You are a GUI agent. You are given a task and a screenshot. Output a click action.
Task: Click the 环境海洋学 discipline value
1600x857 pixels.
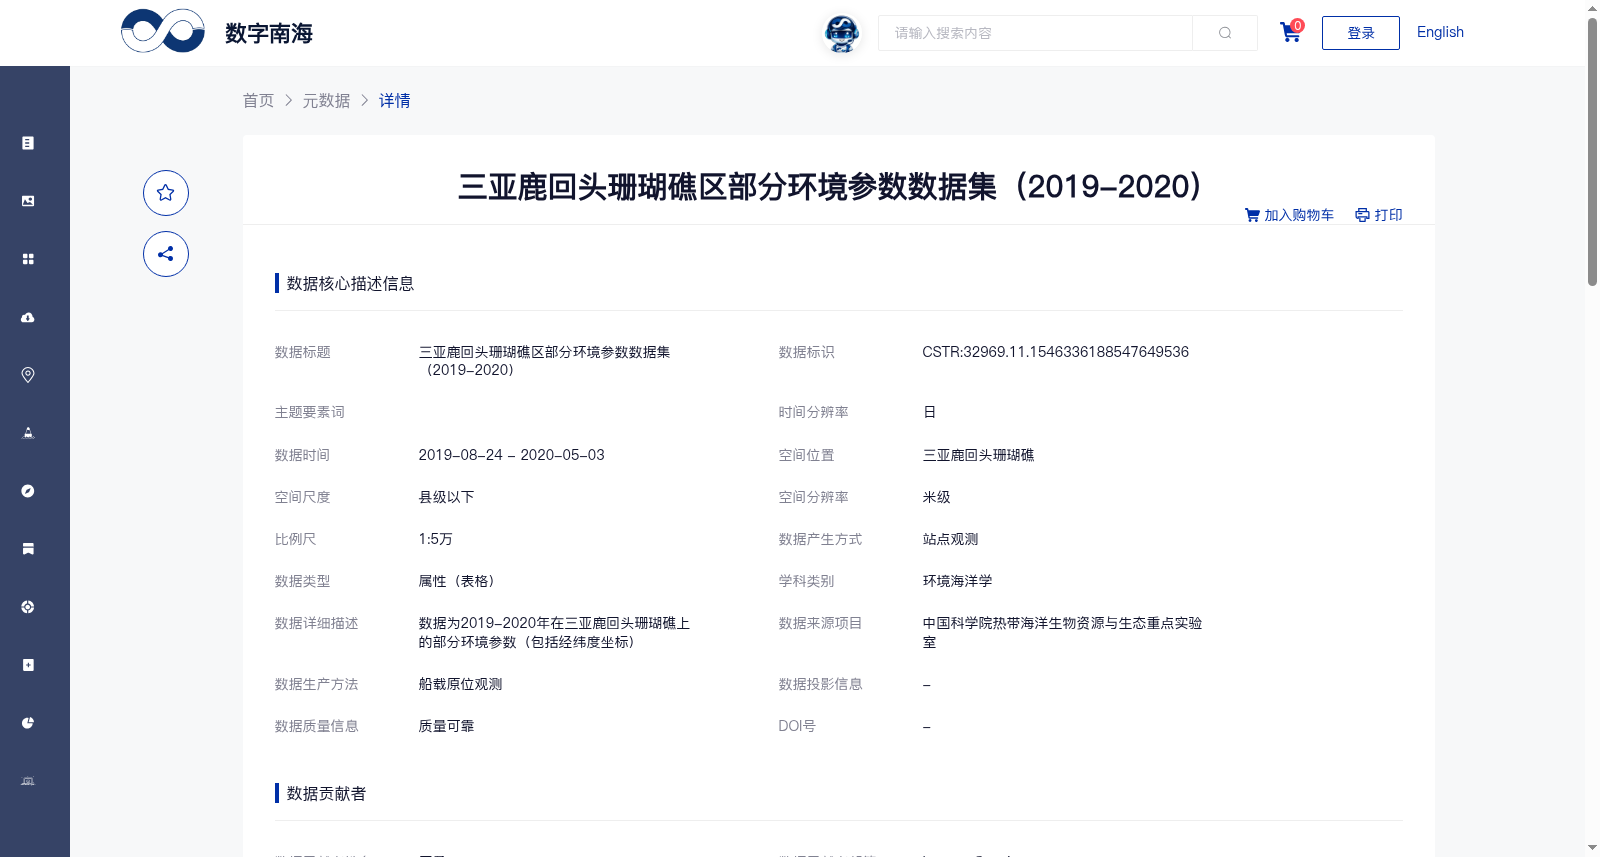click(x=957, y=581)
